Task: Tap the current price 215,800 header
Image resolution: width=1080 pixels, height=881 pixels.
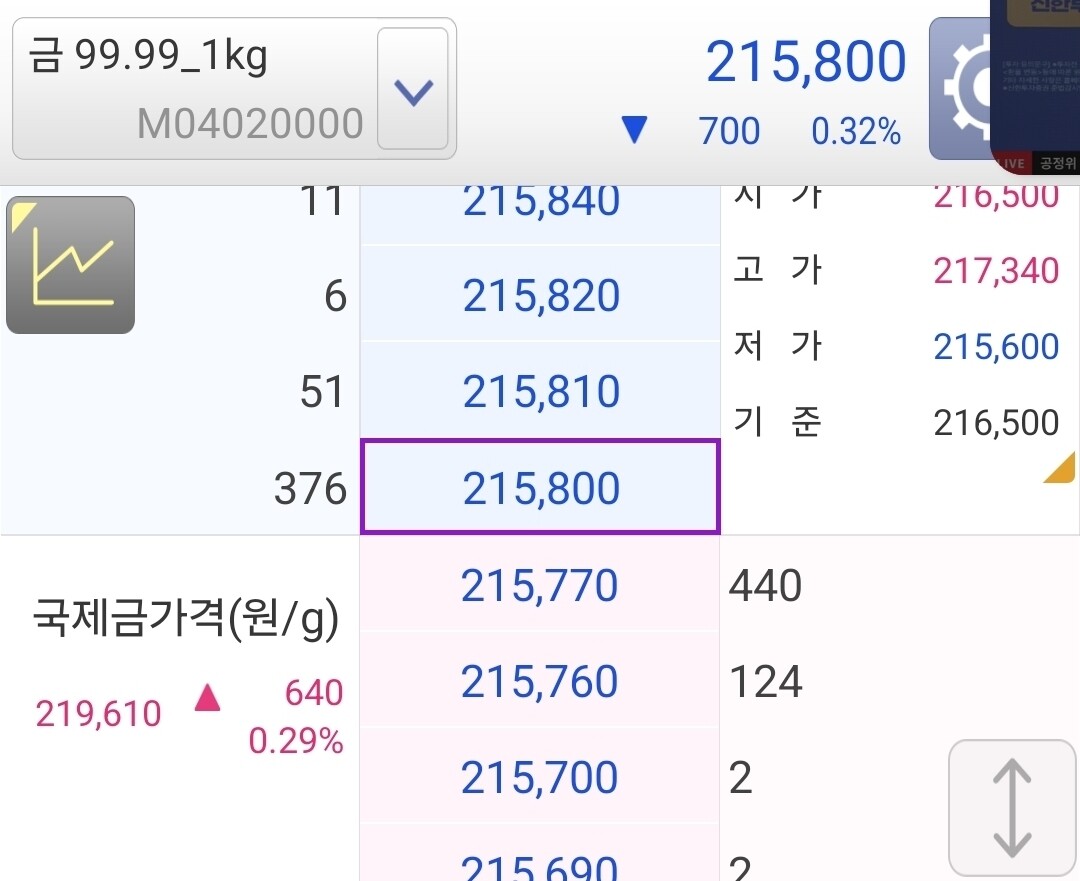Action: 806,62
